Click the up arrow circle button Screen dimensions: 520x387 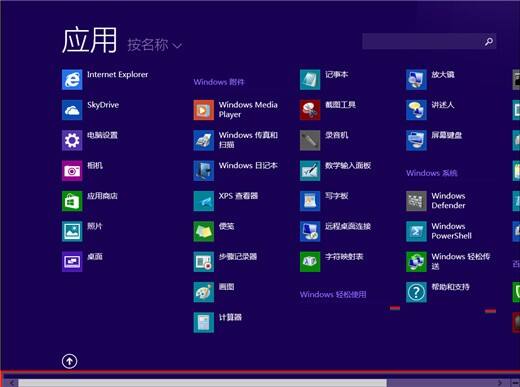(x=69, y=361)
